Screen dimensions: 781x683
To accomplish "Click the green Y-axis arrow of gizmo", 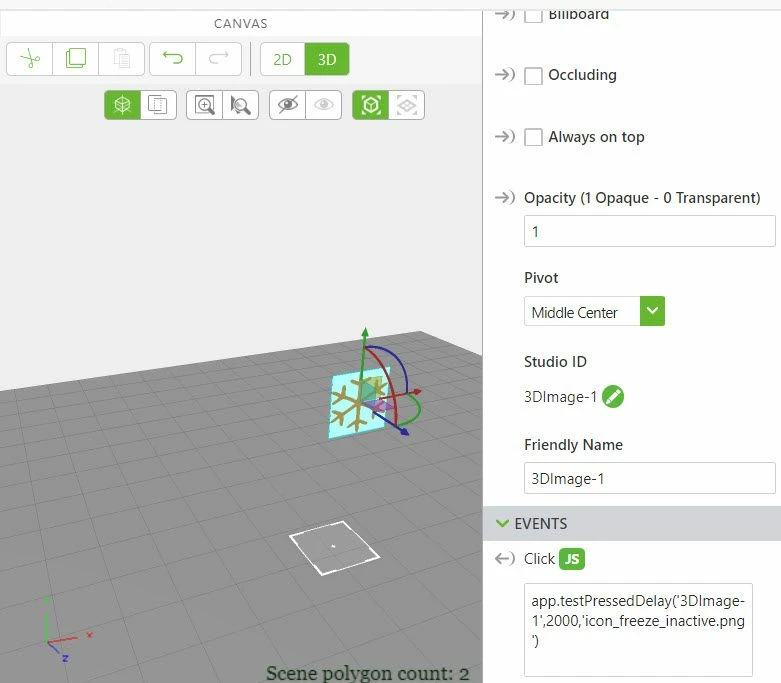I will coord(365,332).
